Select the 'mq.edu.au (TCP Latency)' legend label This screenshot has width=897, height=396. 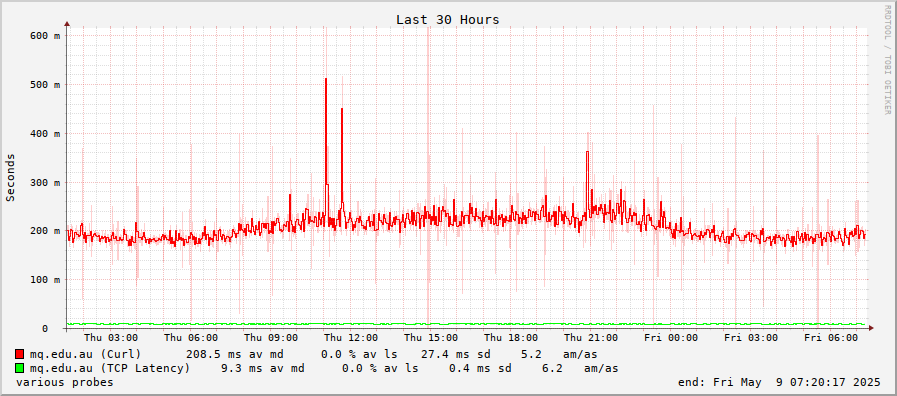[x=110, y=368]
